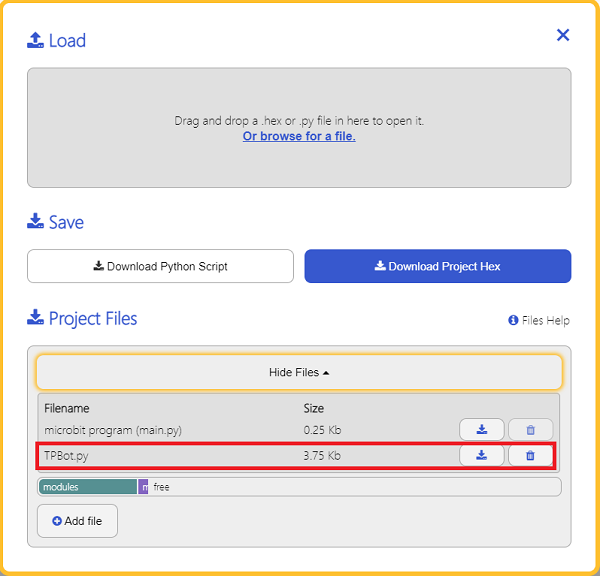
Task: Click the Add file button
Action: point(77,521)
